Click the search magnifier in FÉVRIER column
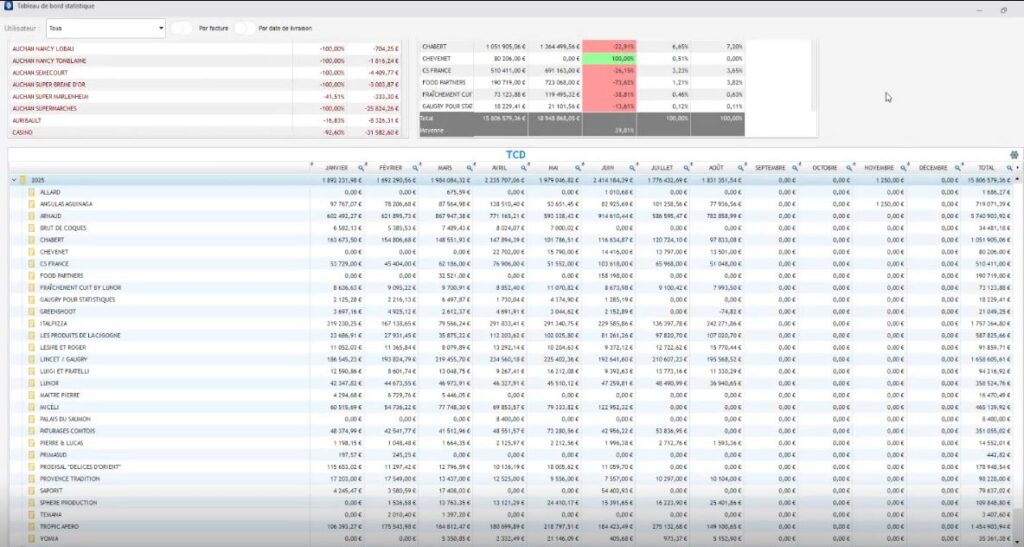This screenshot has width=1024, height=547. pyautogui.click(x=415, y=168)
